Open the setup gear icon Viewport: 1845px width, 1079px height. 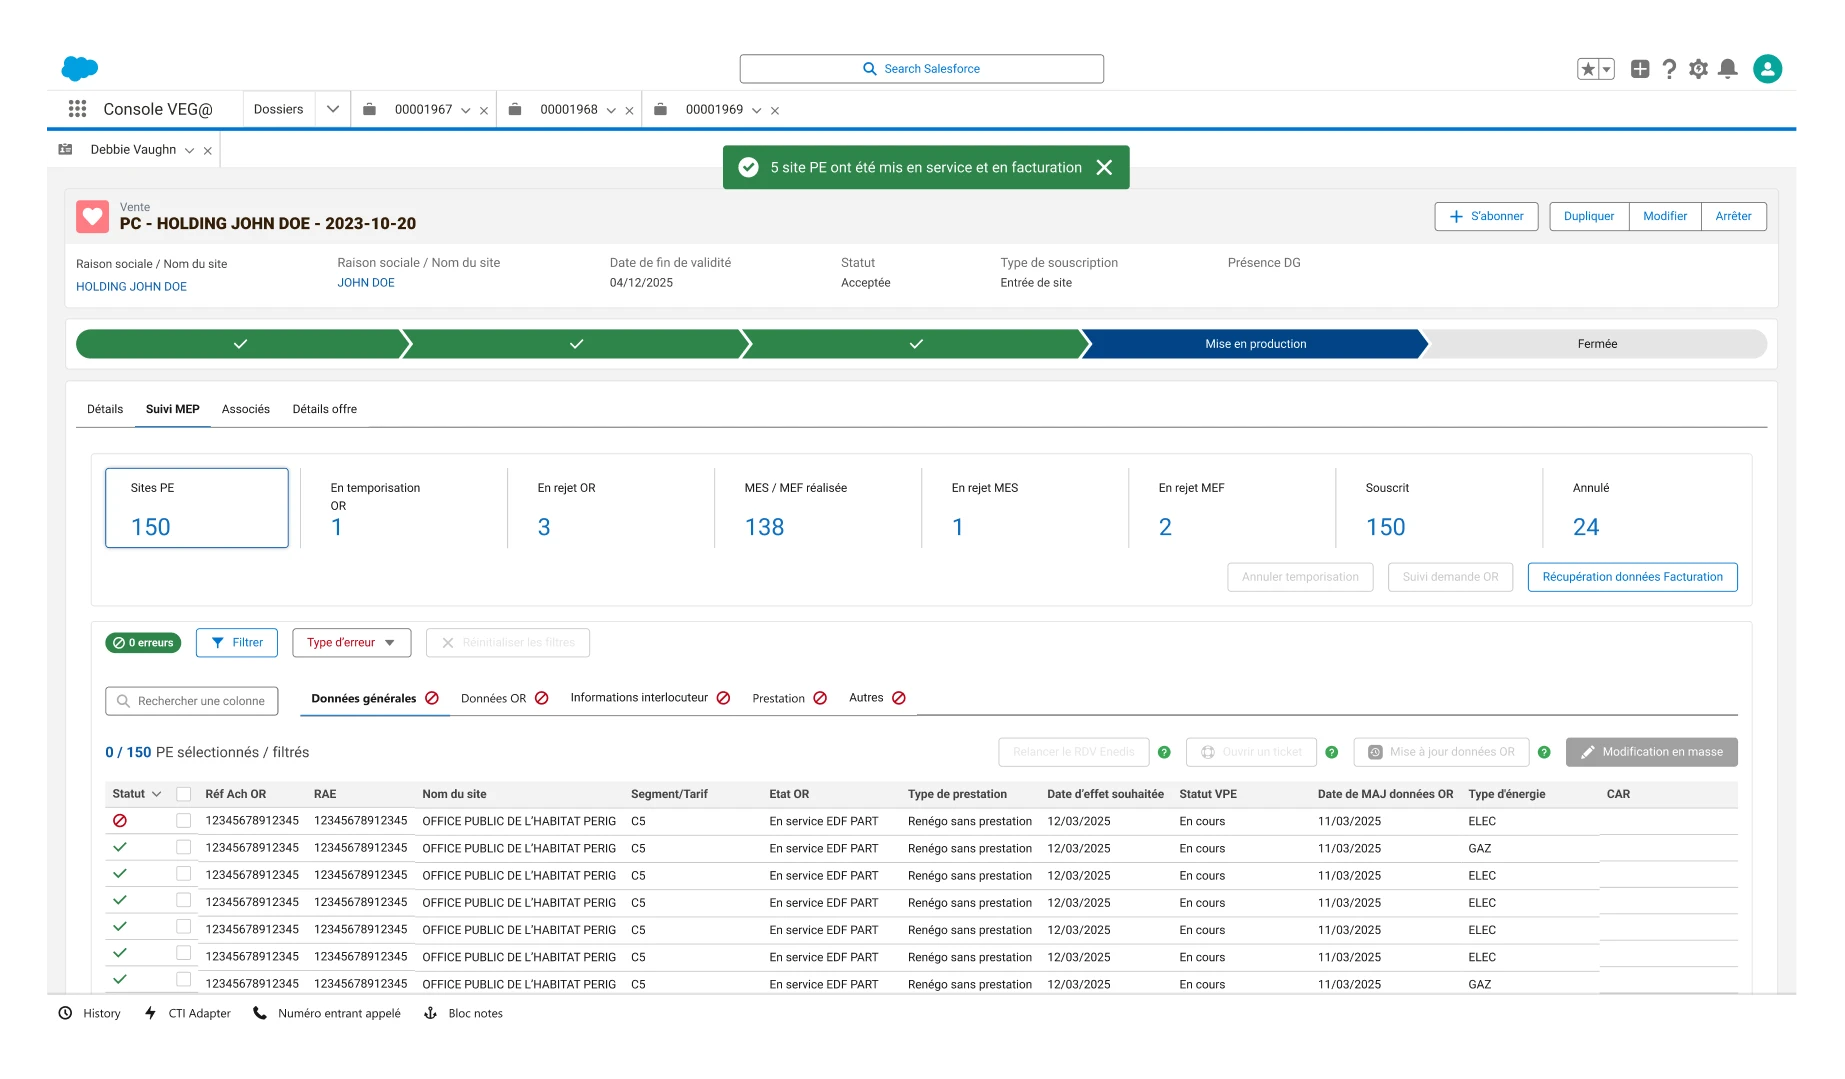click(1698, 69)
